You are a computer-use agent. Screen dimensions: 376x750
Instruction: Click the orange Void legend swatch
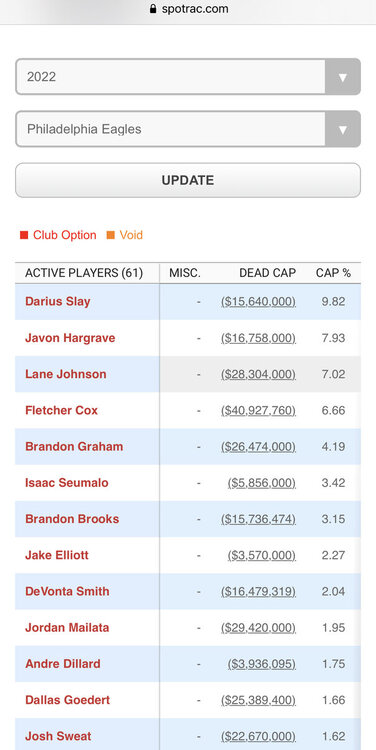point(111,235)
